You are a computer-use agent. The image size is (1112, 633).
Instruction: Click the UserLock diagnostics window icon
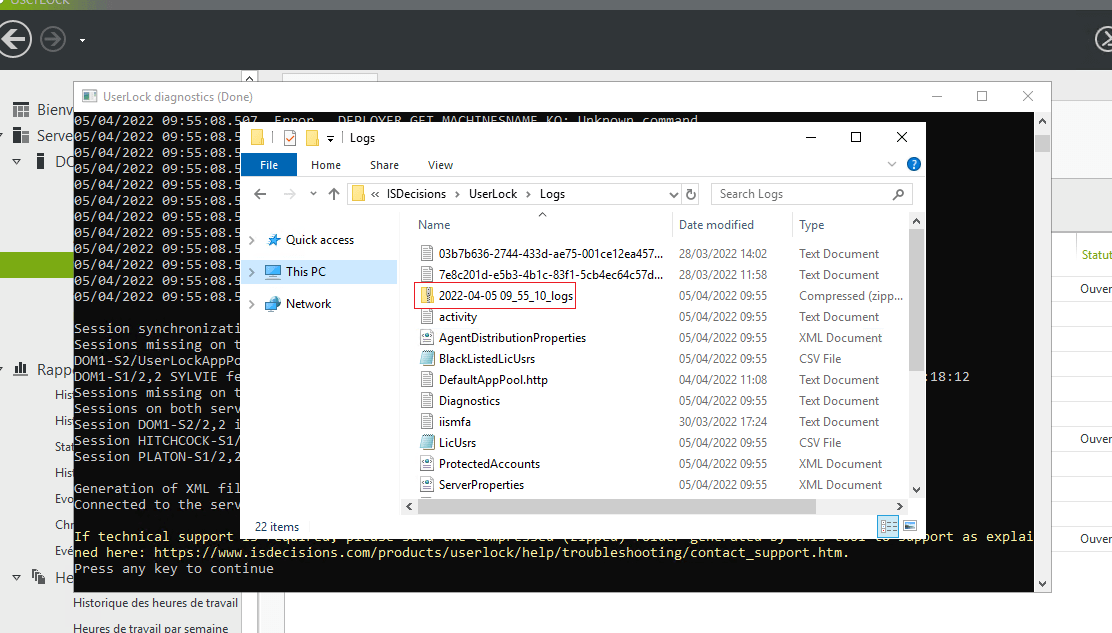(89, 96)
